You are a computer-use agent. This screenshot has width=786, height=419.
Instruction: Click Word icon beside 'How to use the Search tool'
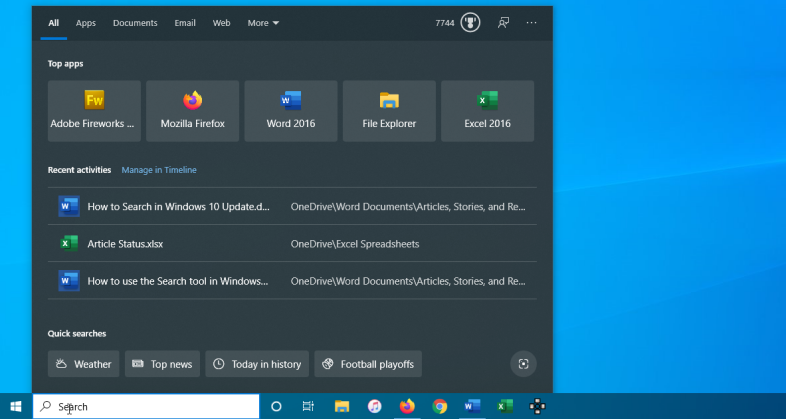coord(69,281)
